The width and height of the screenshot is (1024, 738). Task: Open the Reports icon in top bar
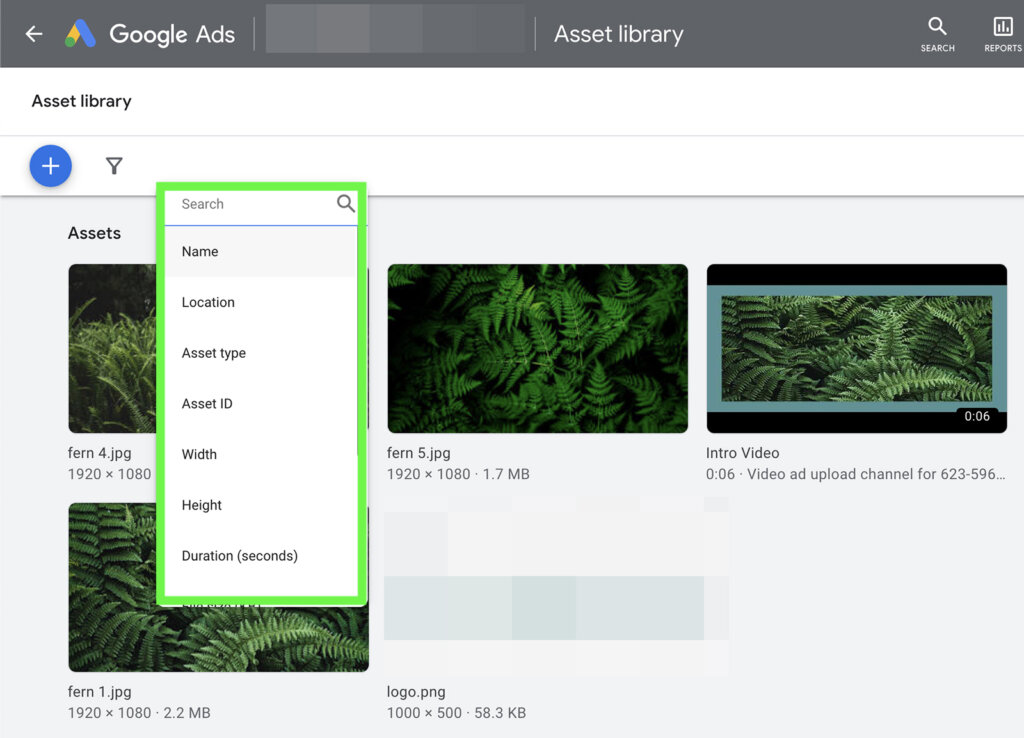point(1003,33)
